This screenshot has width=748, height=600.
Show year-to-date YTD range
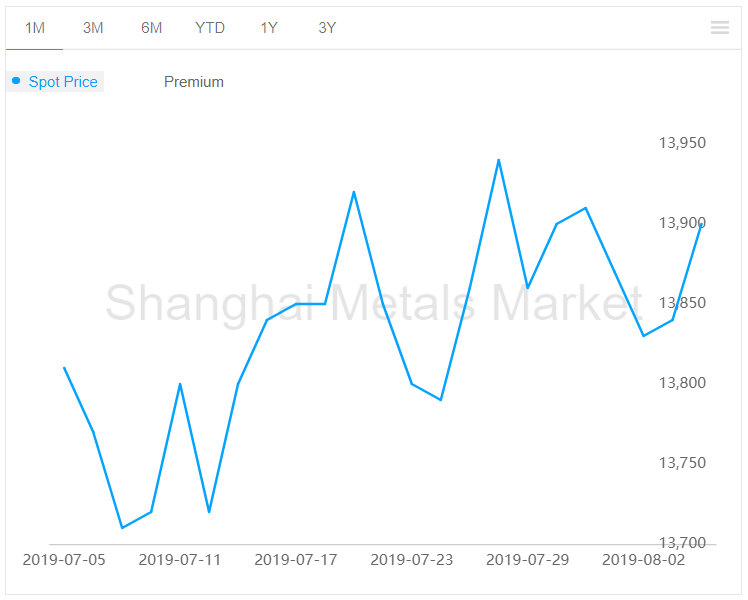(210, 28)
